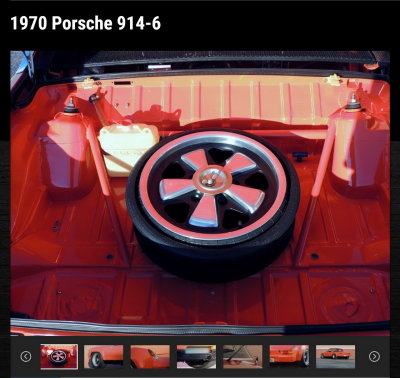Open the full car profile thumbnail
Viewport: 400px width, 378px height.
tap(335, 357)
